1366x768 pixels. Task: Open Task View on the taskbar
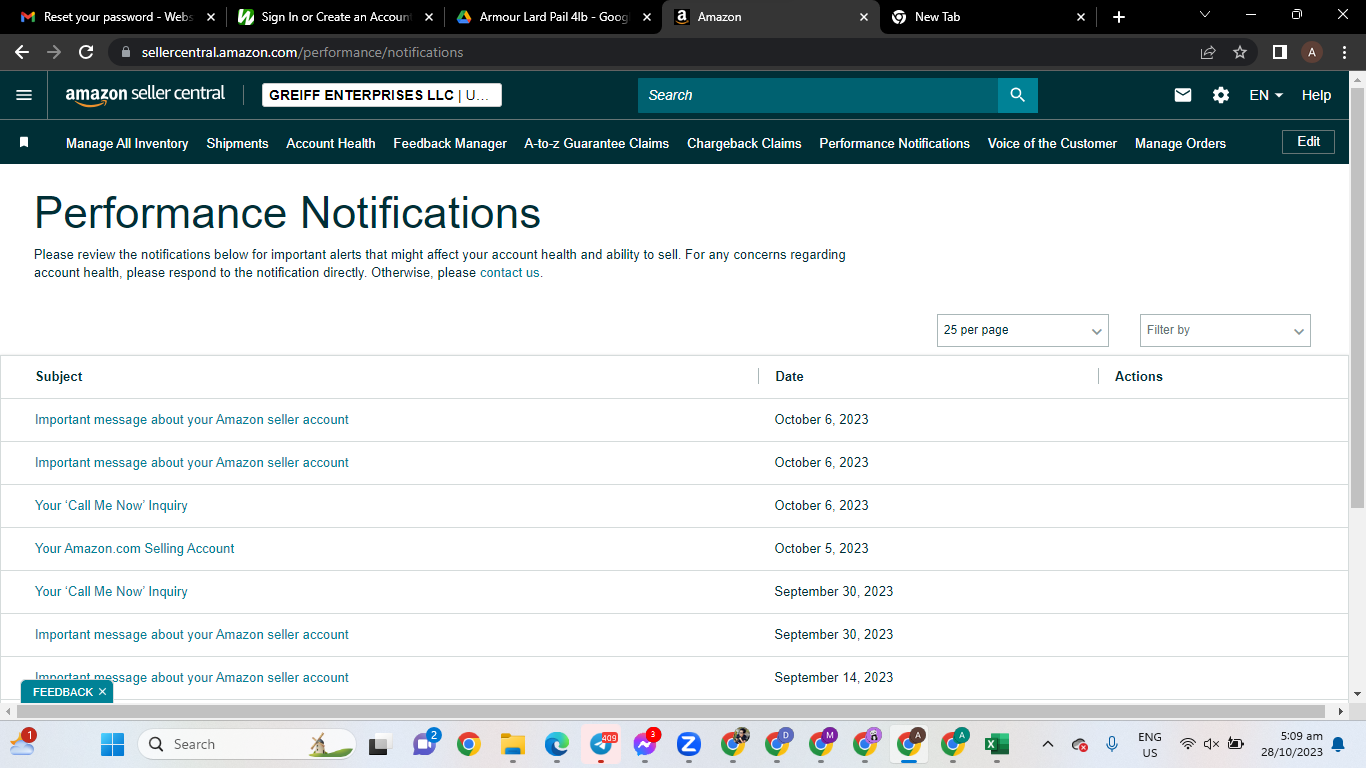tap(379, 744)
